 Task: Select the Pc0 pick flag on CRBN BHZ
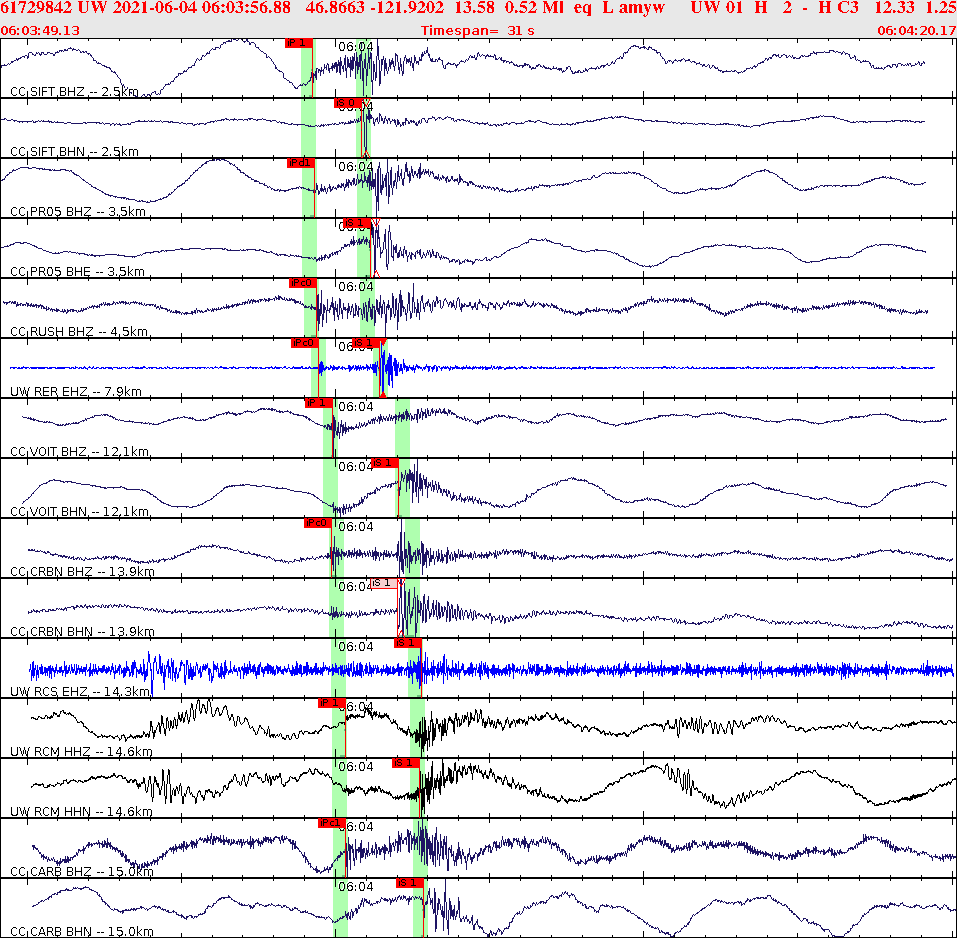point(318,521)
